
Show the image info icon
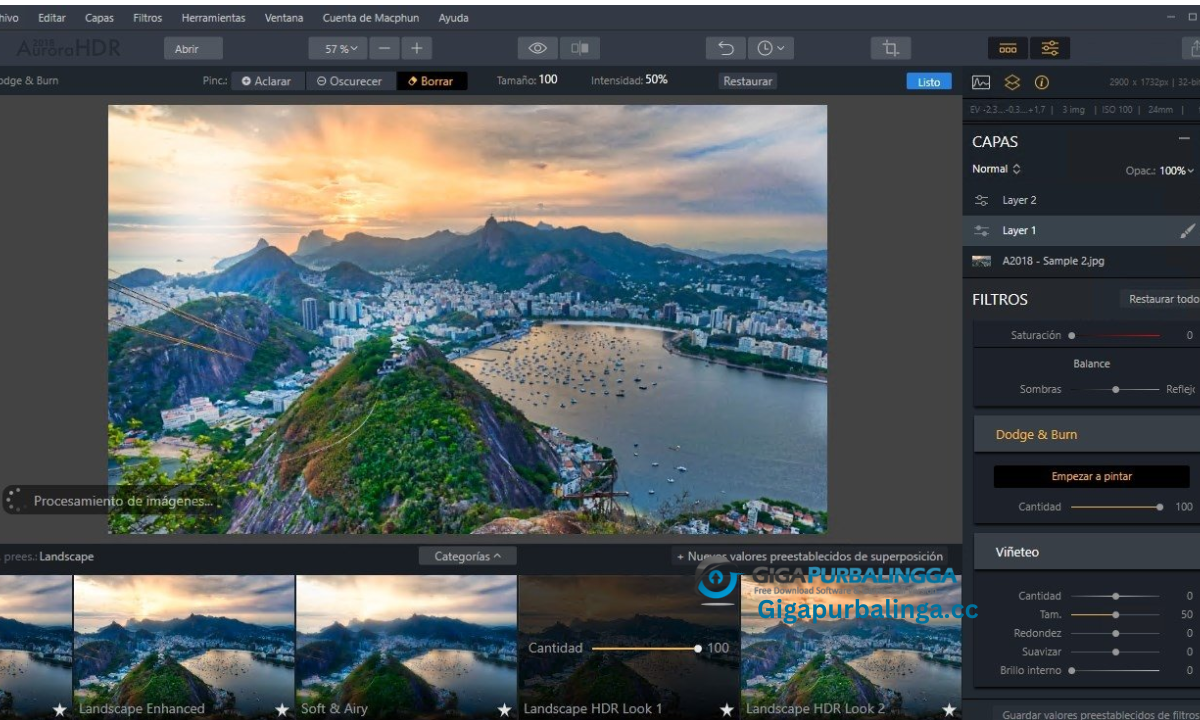1041,82
